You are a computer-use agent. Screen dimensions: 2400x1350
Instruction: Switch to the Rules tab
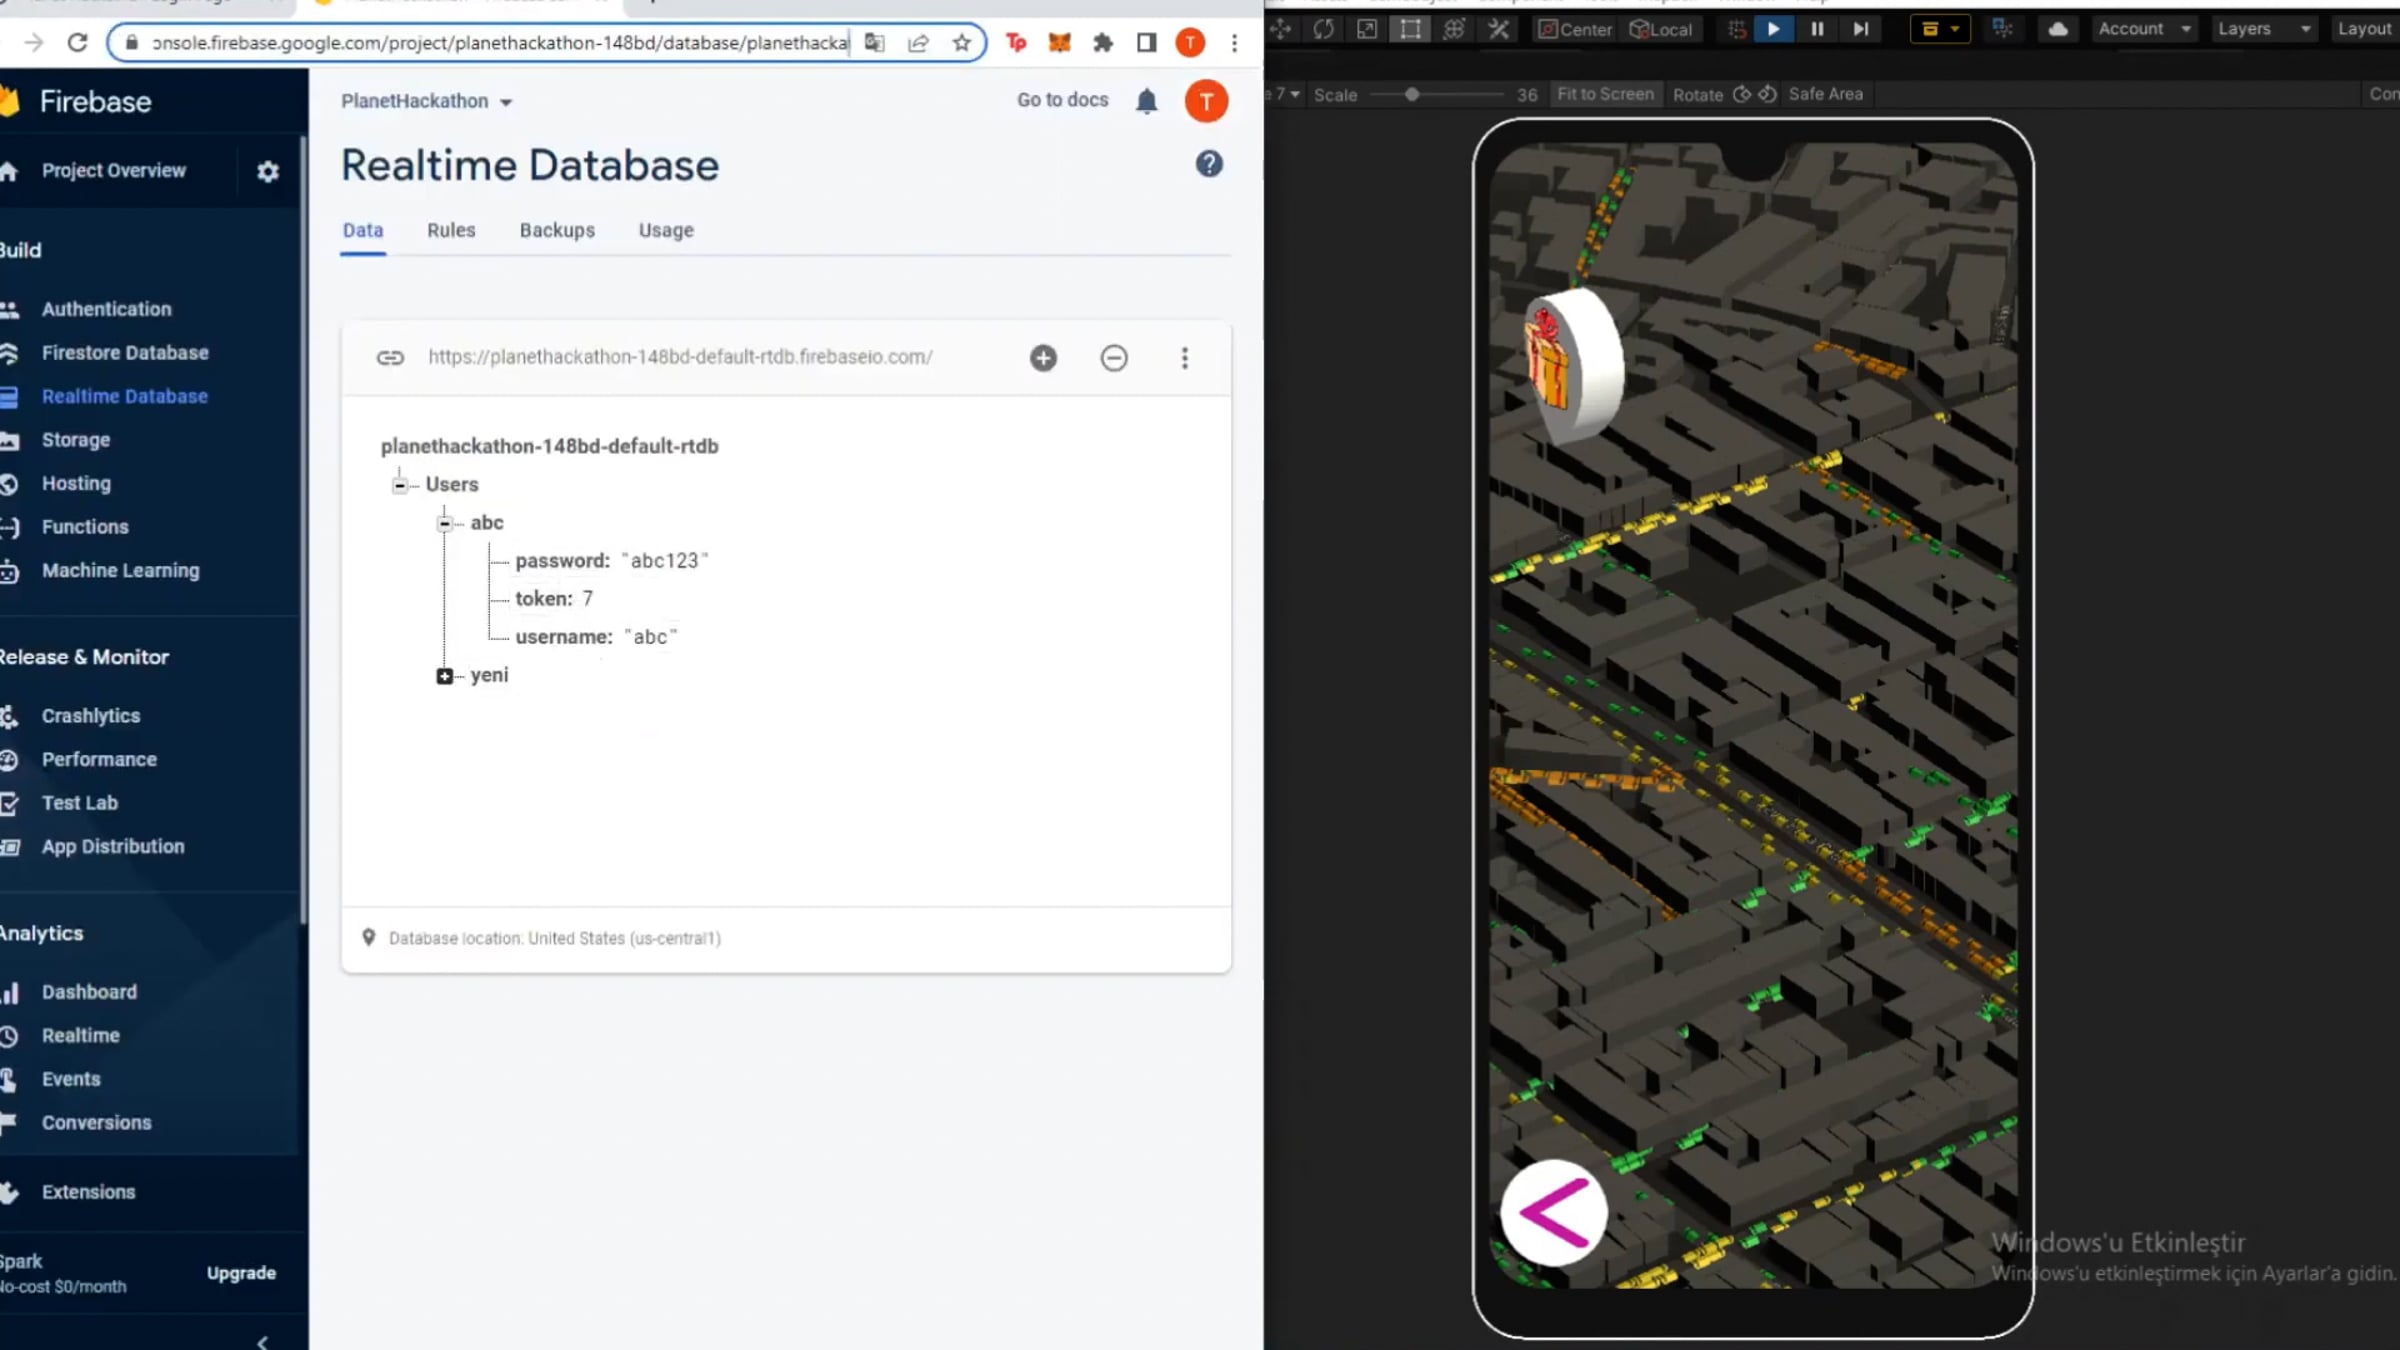451,230
